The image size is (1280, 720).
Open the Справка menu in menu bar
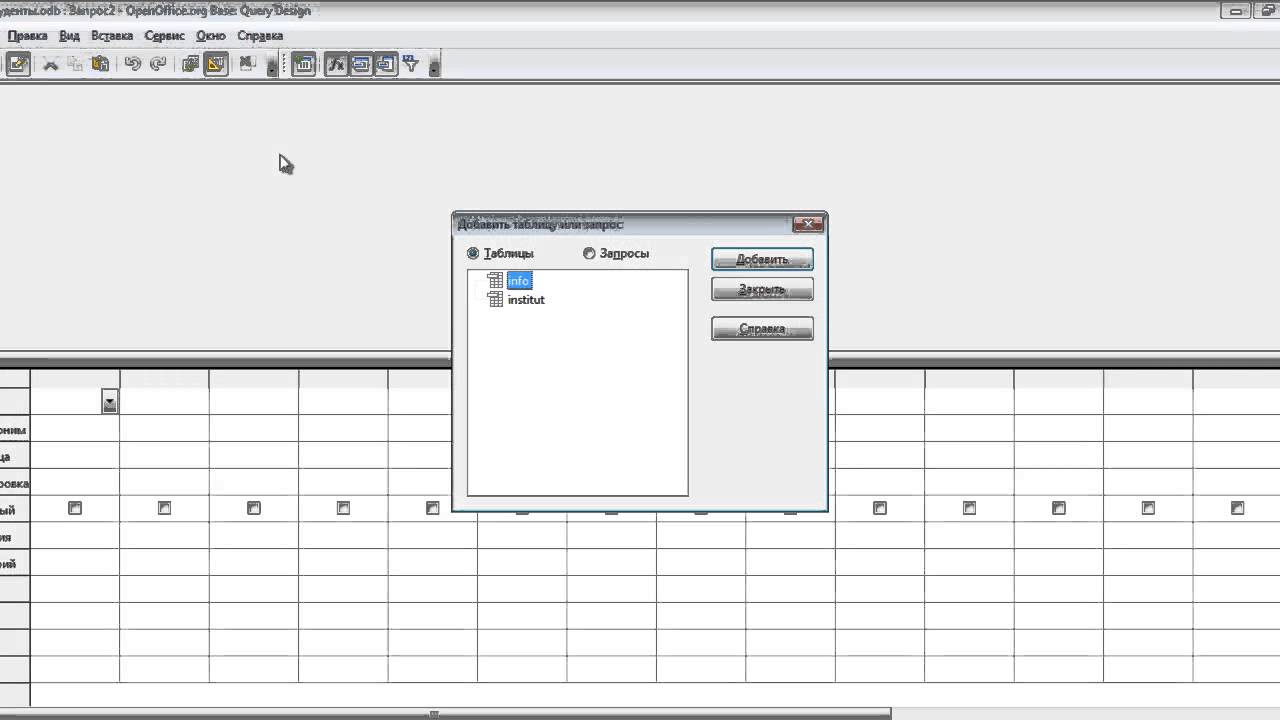[x=260, y=35]
